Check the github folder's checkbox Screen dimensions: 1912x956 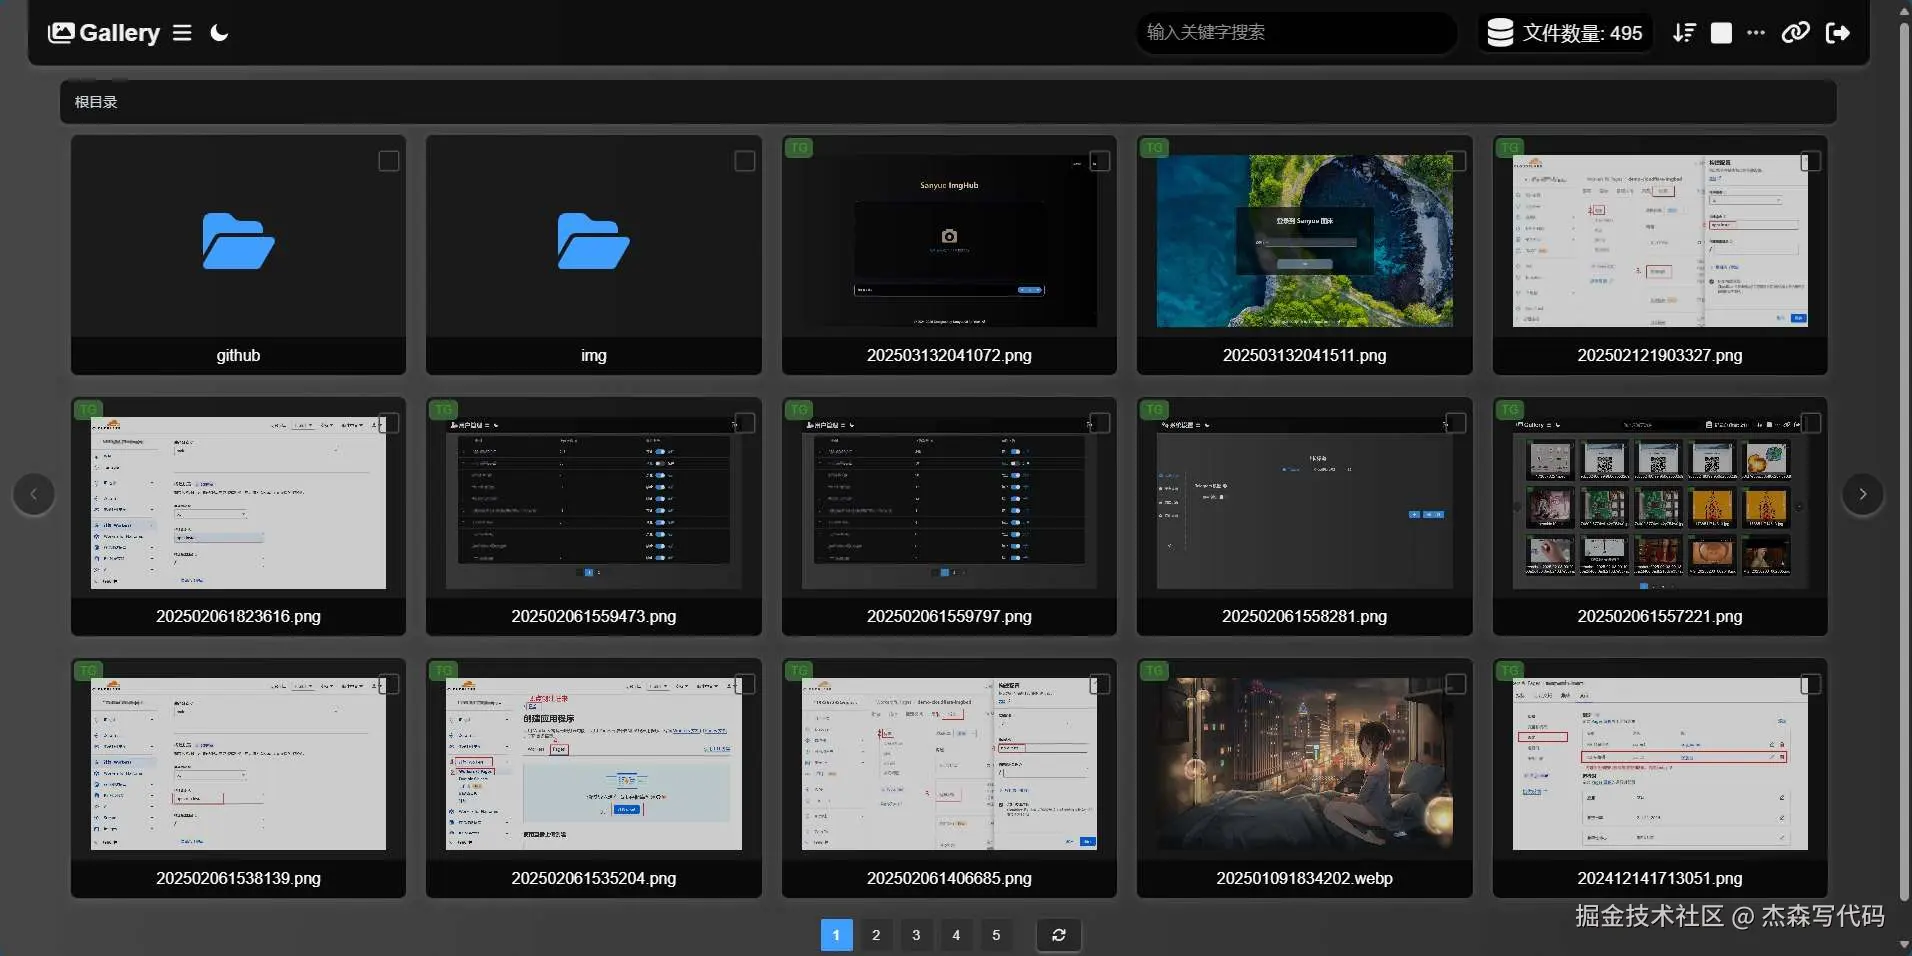389,161
